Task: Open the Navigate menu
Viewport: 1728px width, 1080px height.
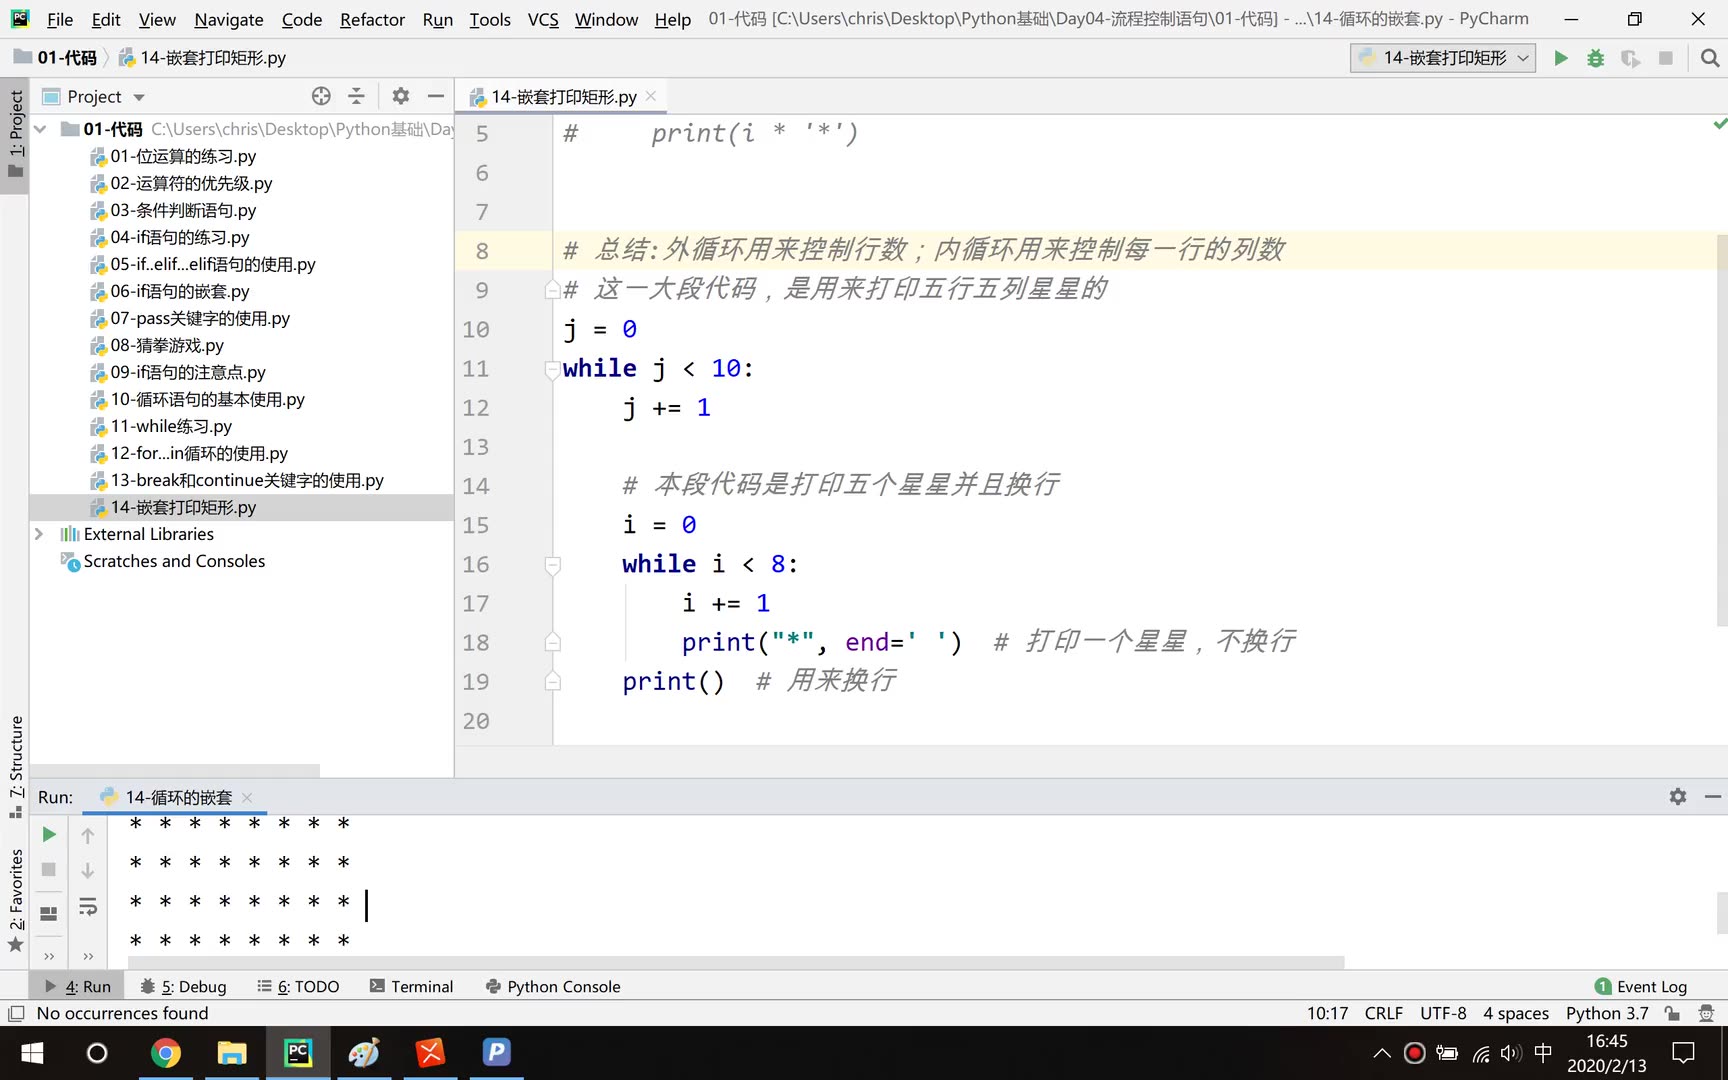Action: [x=228, y=19]
